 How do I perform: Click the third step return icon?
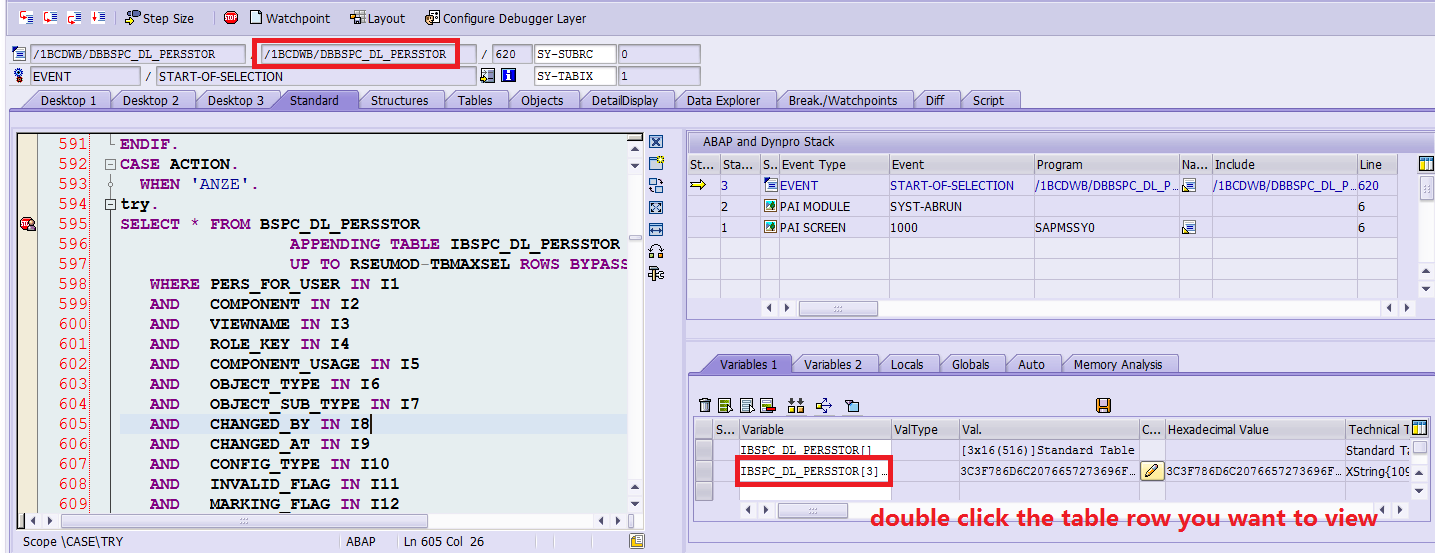point(74,18)
